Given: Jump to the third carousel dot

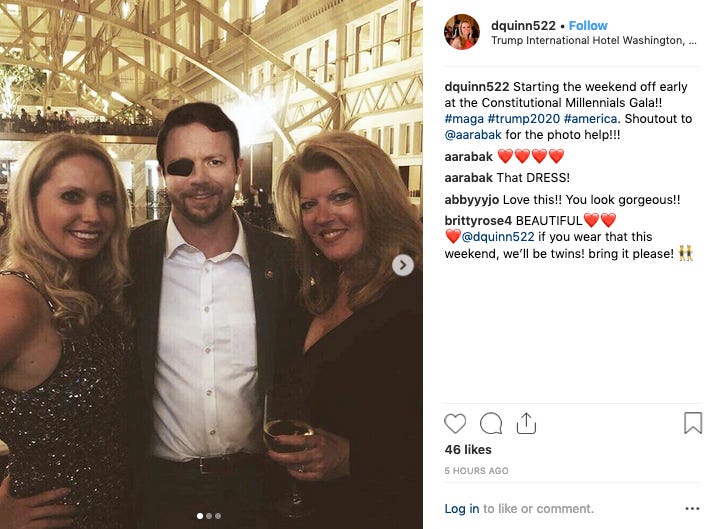Looking at the screenshot, I should [x=218, y=516].
